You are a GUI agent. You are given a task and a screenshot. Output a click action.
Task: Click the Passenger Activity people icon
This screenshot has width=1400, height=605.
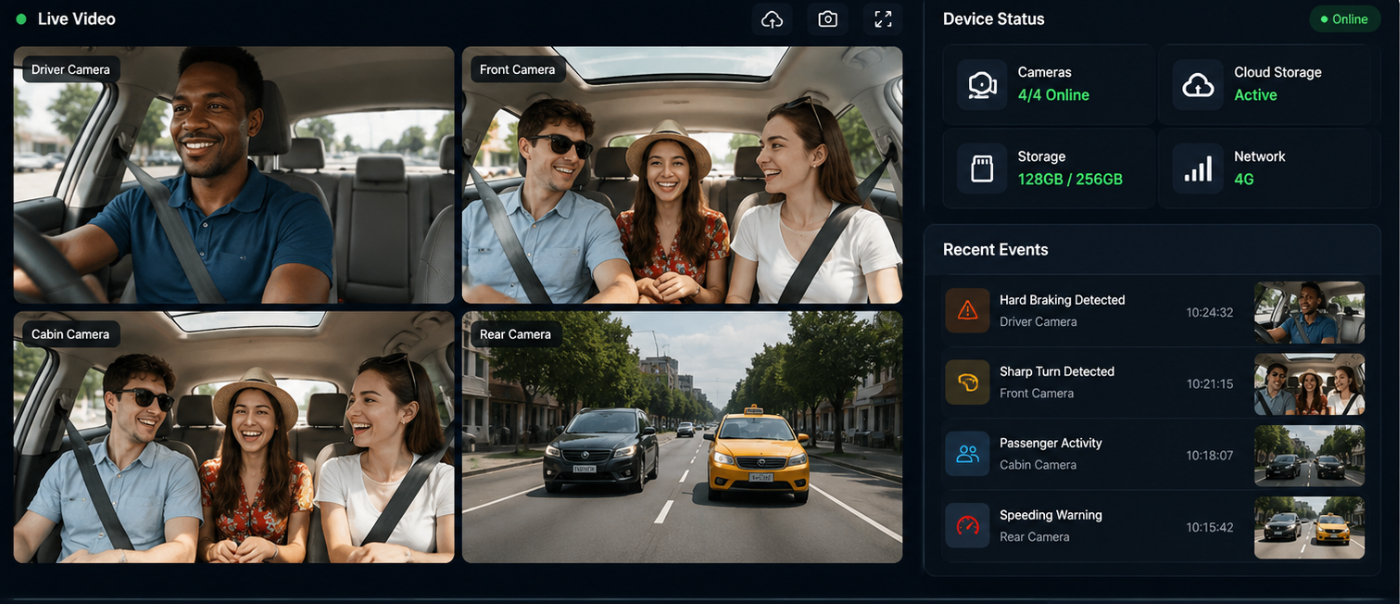click(967, 453)
